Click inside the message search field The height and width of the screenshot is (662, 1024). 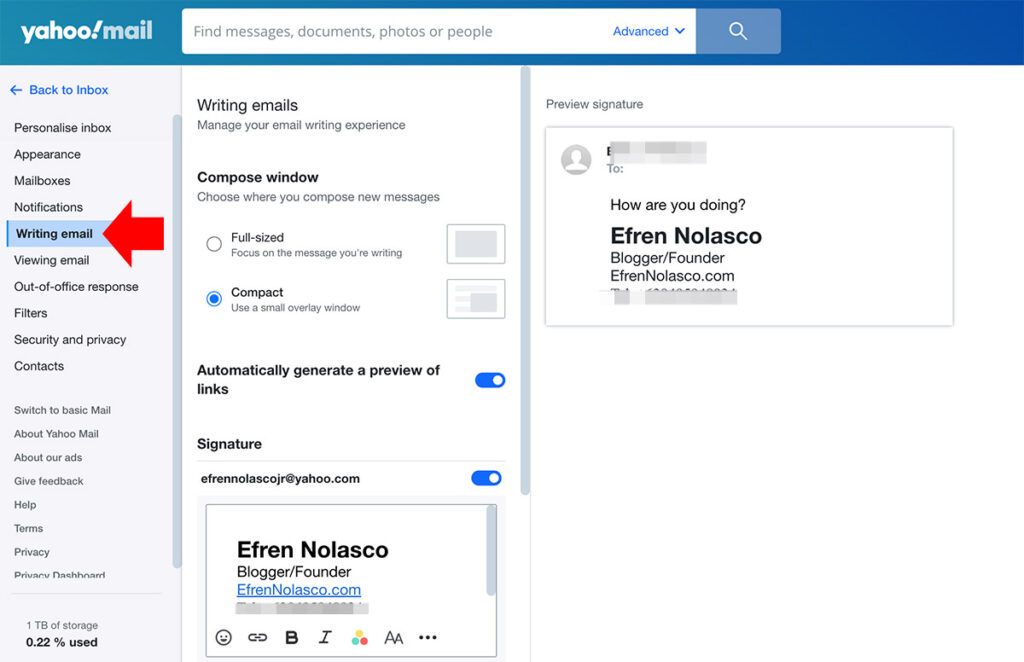click(400, 31)
